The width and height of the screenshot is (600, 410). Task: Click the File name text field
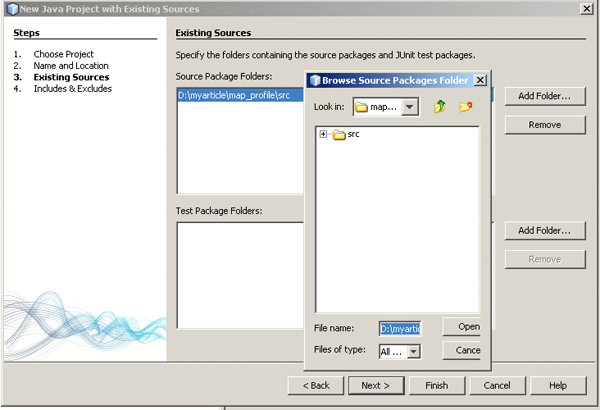pos(400,327)
